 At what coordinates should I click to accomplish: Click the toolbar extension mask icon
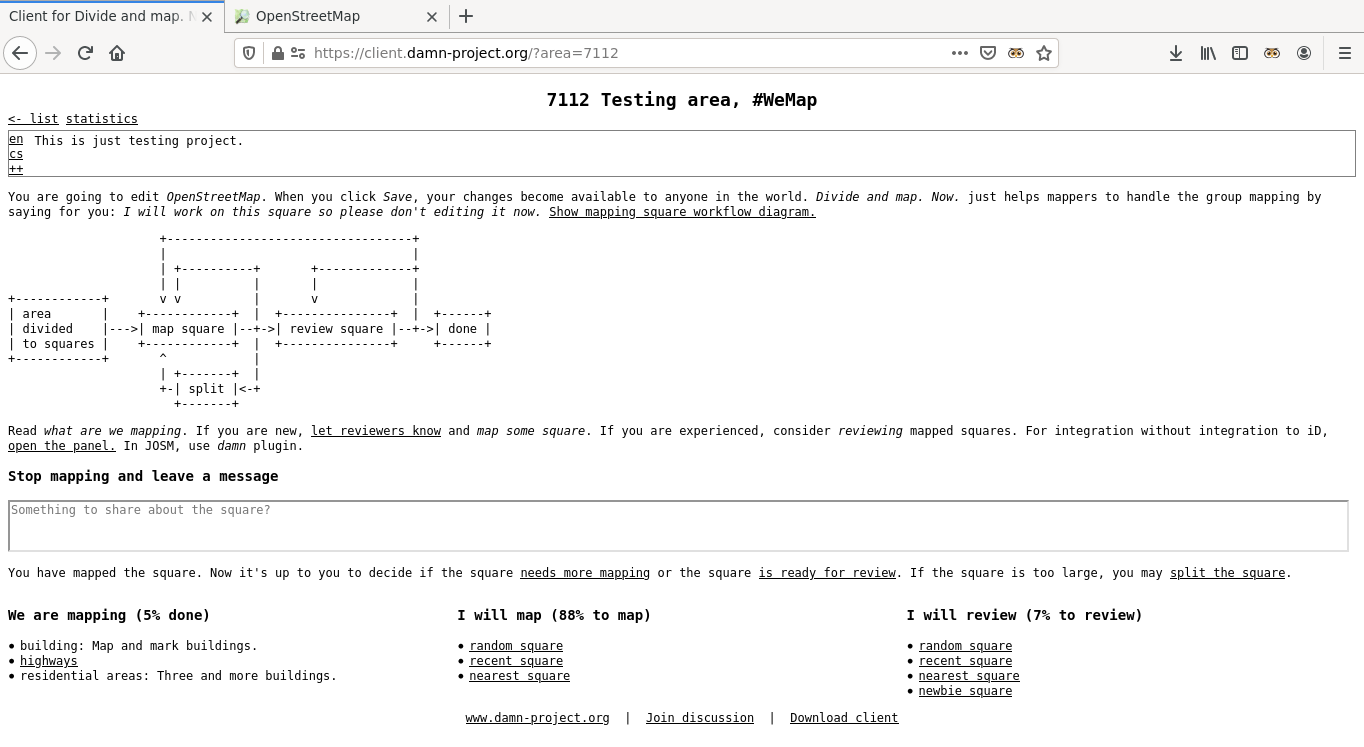[1272, 53]
